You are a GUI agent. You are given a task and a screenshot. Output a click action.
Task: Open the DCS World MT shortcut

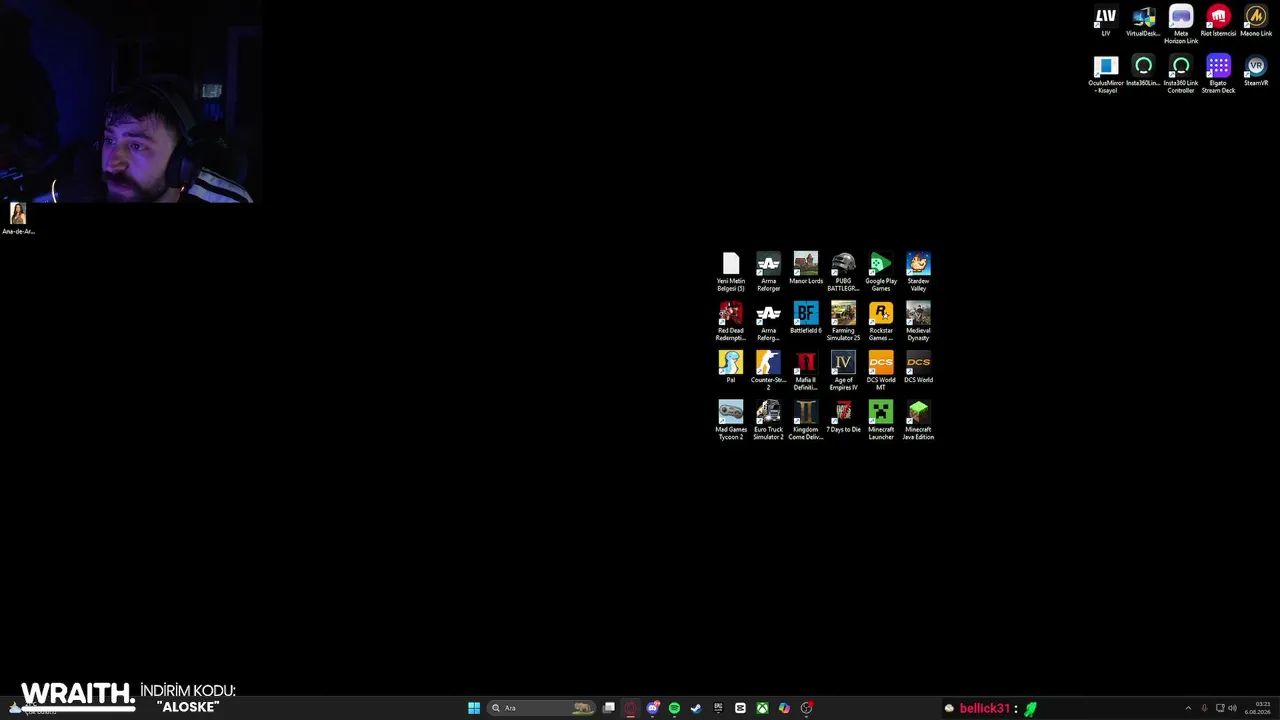(881, 371)
